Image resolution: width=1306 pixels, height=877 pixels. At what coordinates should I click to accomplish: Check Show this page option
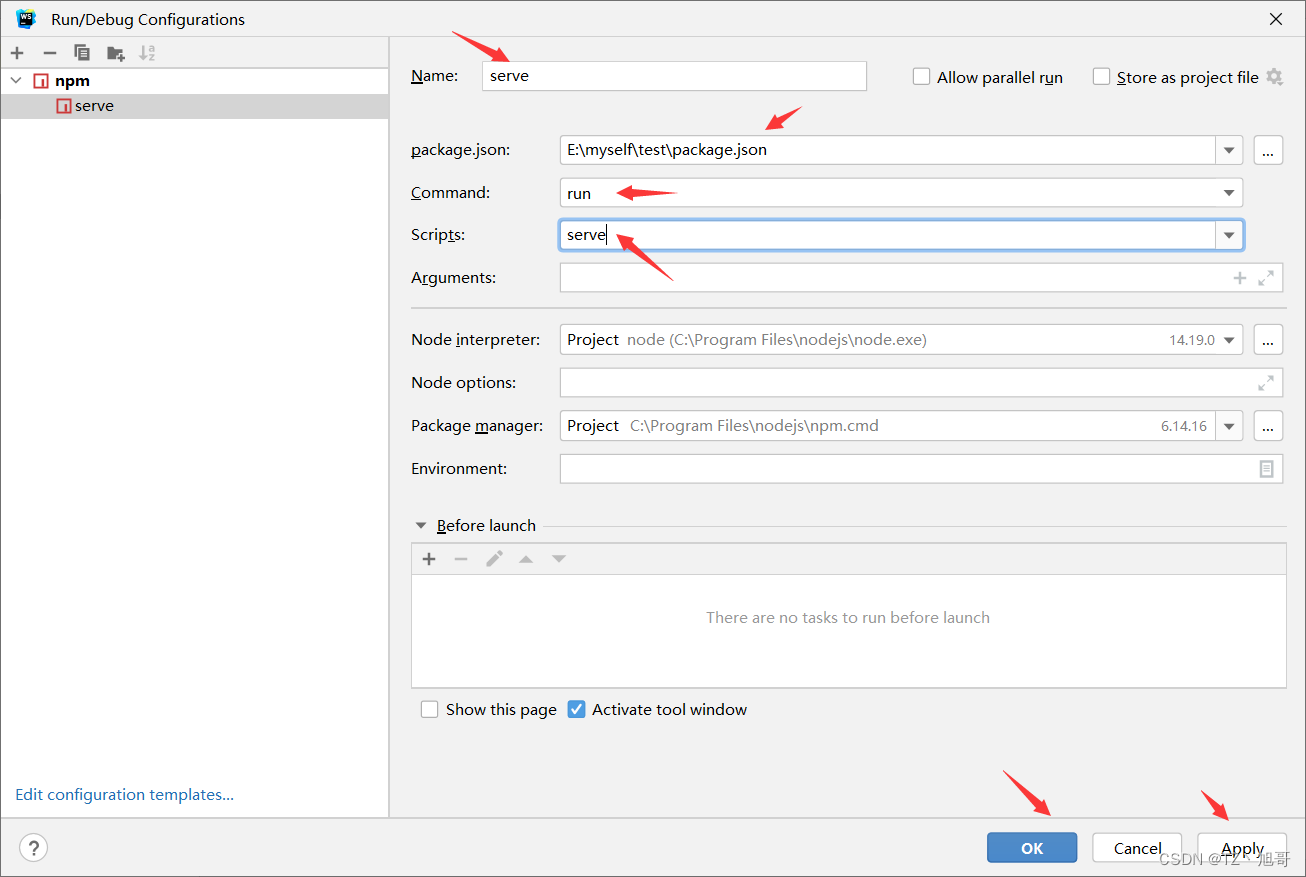coord(430,709)
